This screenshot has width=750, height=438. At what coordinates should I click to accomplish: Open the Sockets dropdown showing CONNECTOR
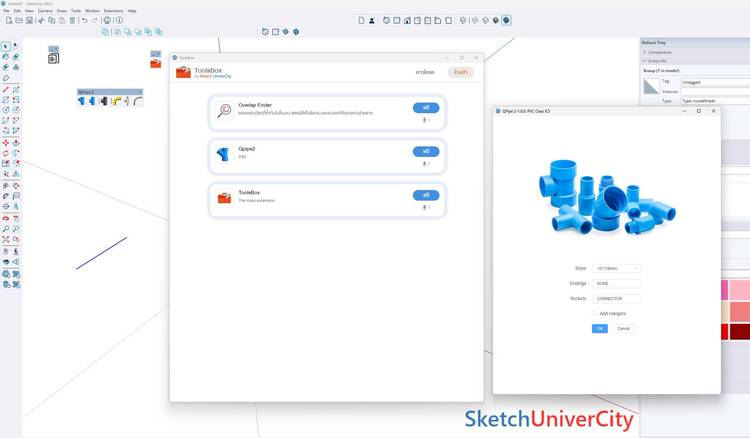pyautogui.click(x=616, y=298)
